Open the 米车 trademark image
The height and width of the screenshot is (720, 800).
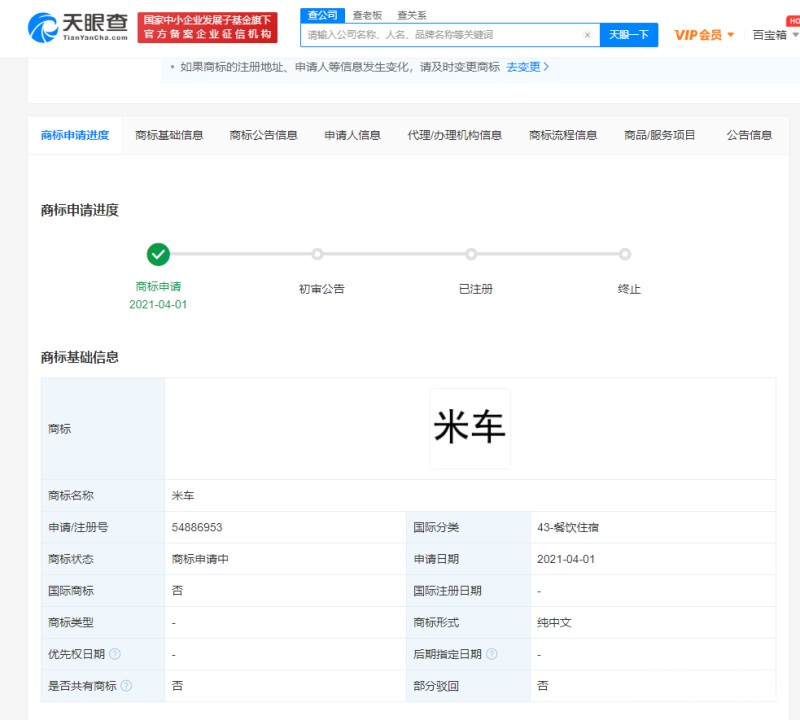pyautogui.click(x=469, y=428)
